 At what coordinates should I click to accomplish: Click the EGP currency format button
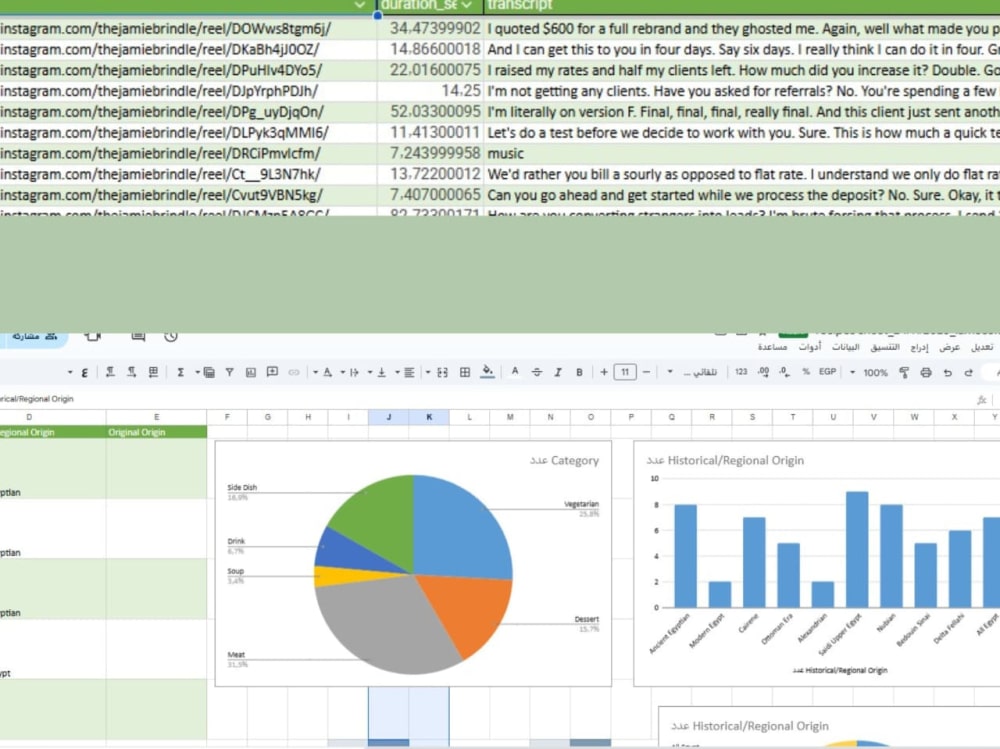pyautogui.click(x=827, y=371)
